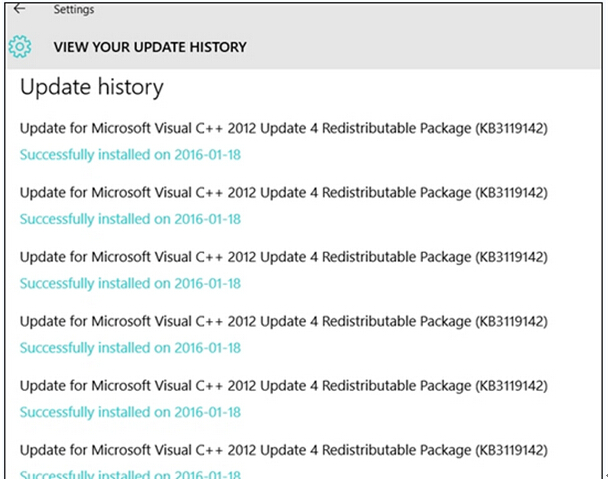Select the VIEW YOUR UPDATE HISTORY header

(x=150, y=47)
